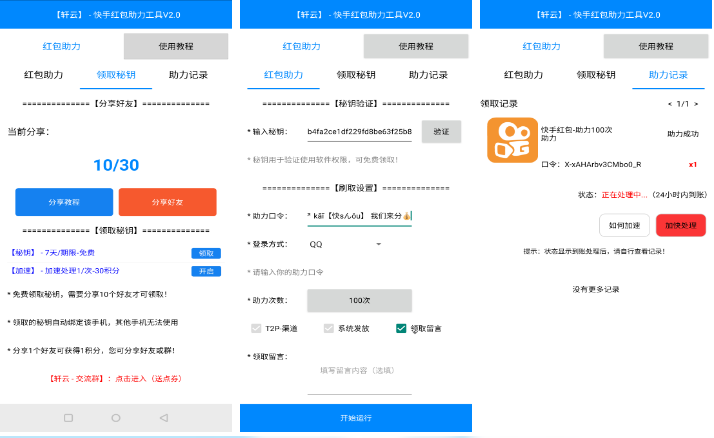Click the 没有更多记录 text

click(596, 289)
